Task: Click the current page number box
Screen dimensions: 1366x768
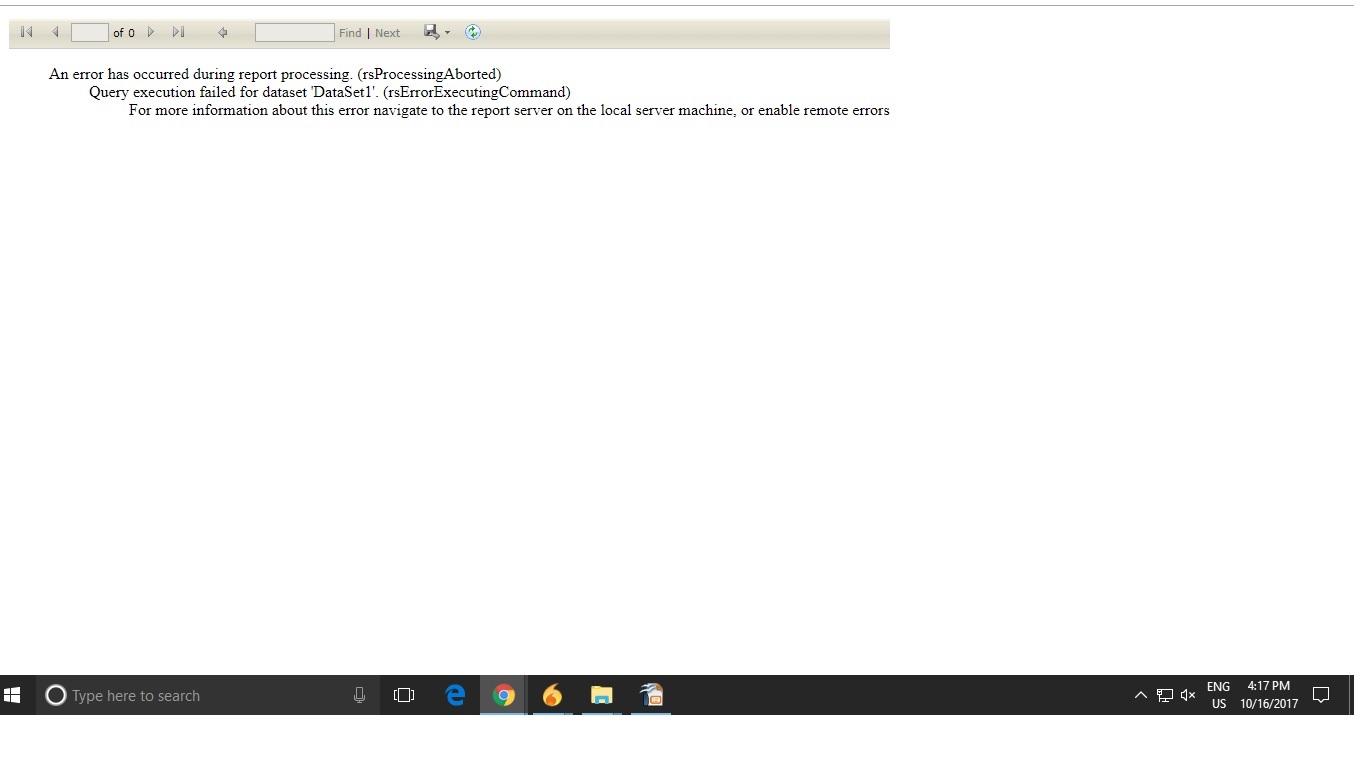Action: [89, 32]
